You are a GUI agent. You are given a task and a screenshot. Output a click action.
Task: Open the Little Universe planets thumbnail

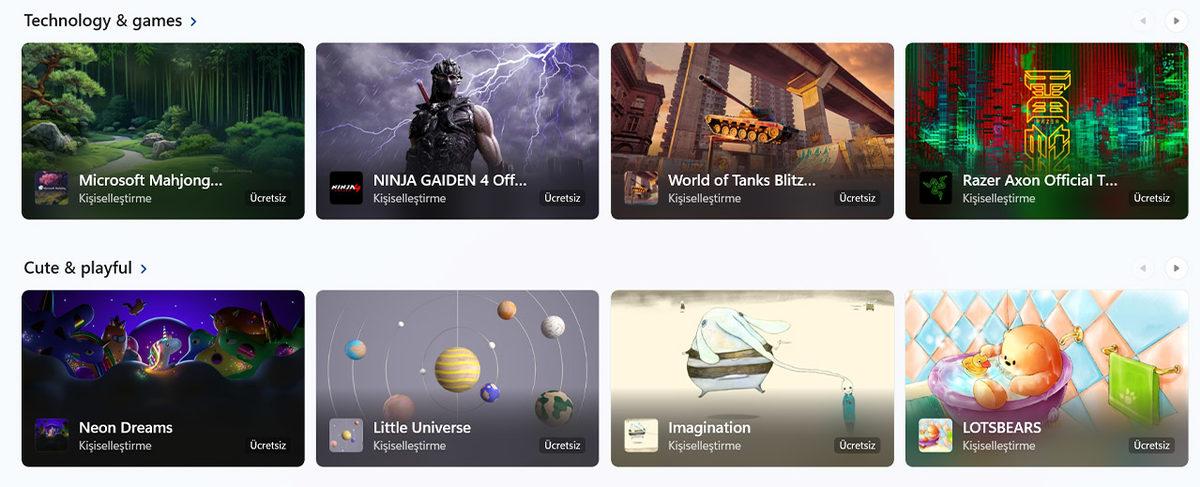457,378
